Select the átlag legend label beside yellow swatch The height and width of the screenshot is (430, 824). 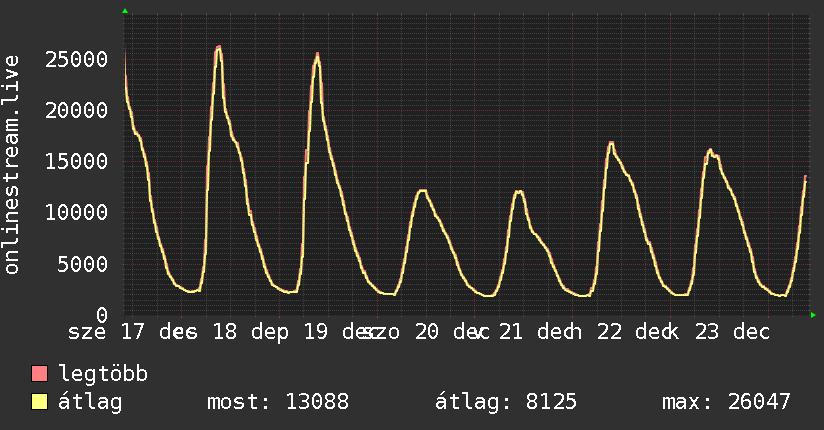tap(90, 402)
